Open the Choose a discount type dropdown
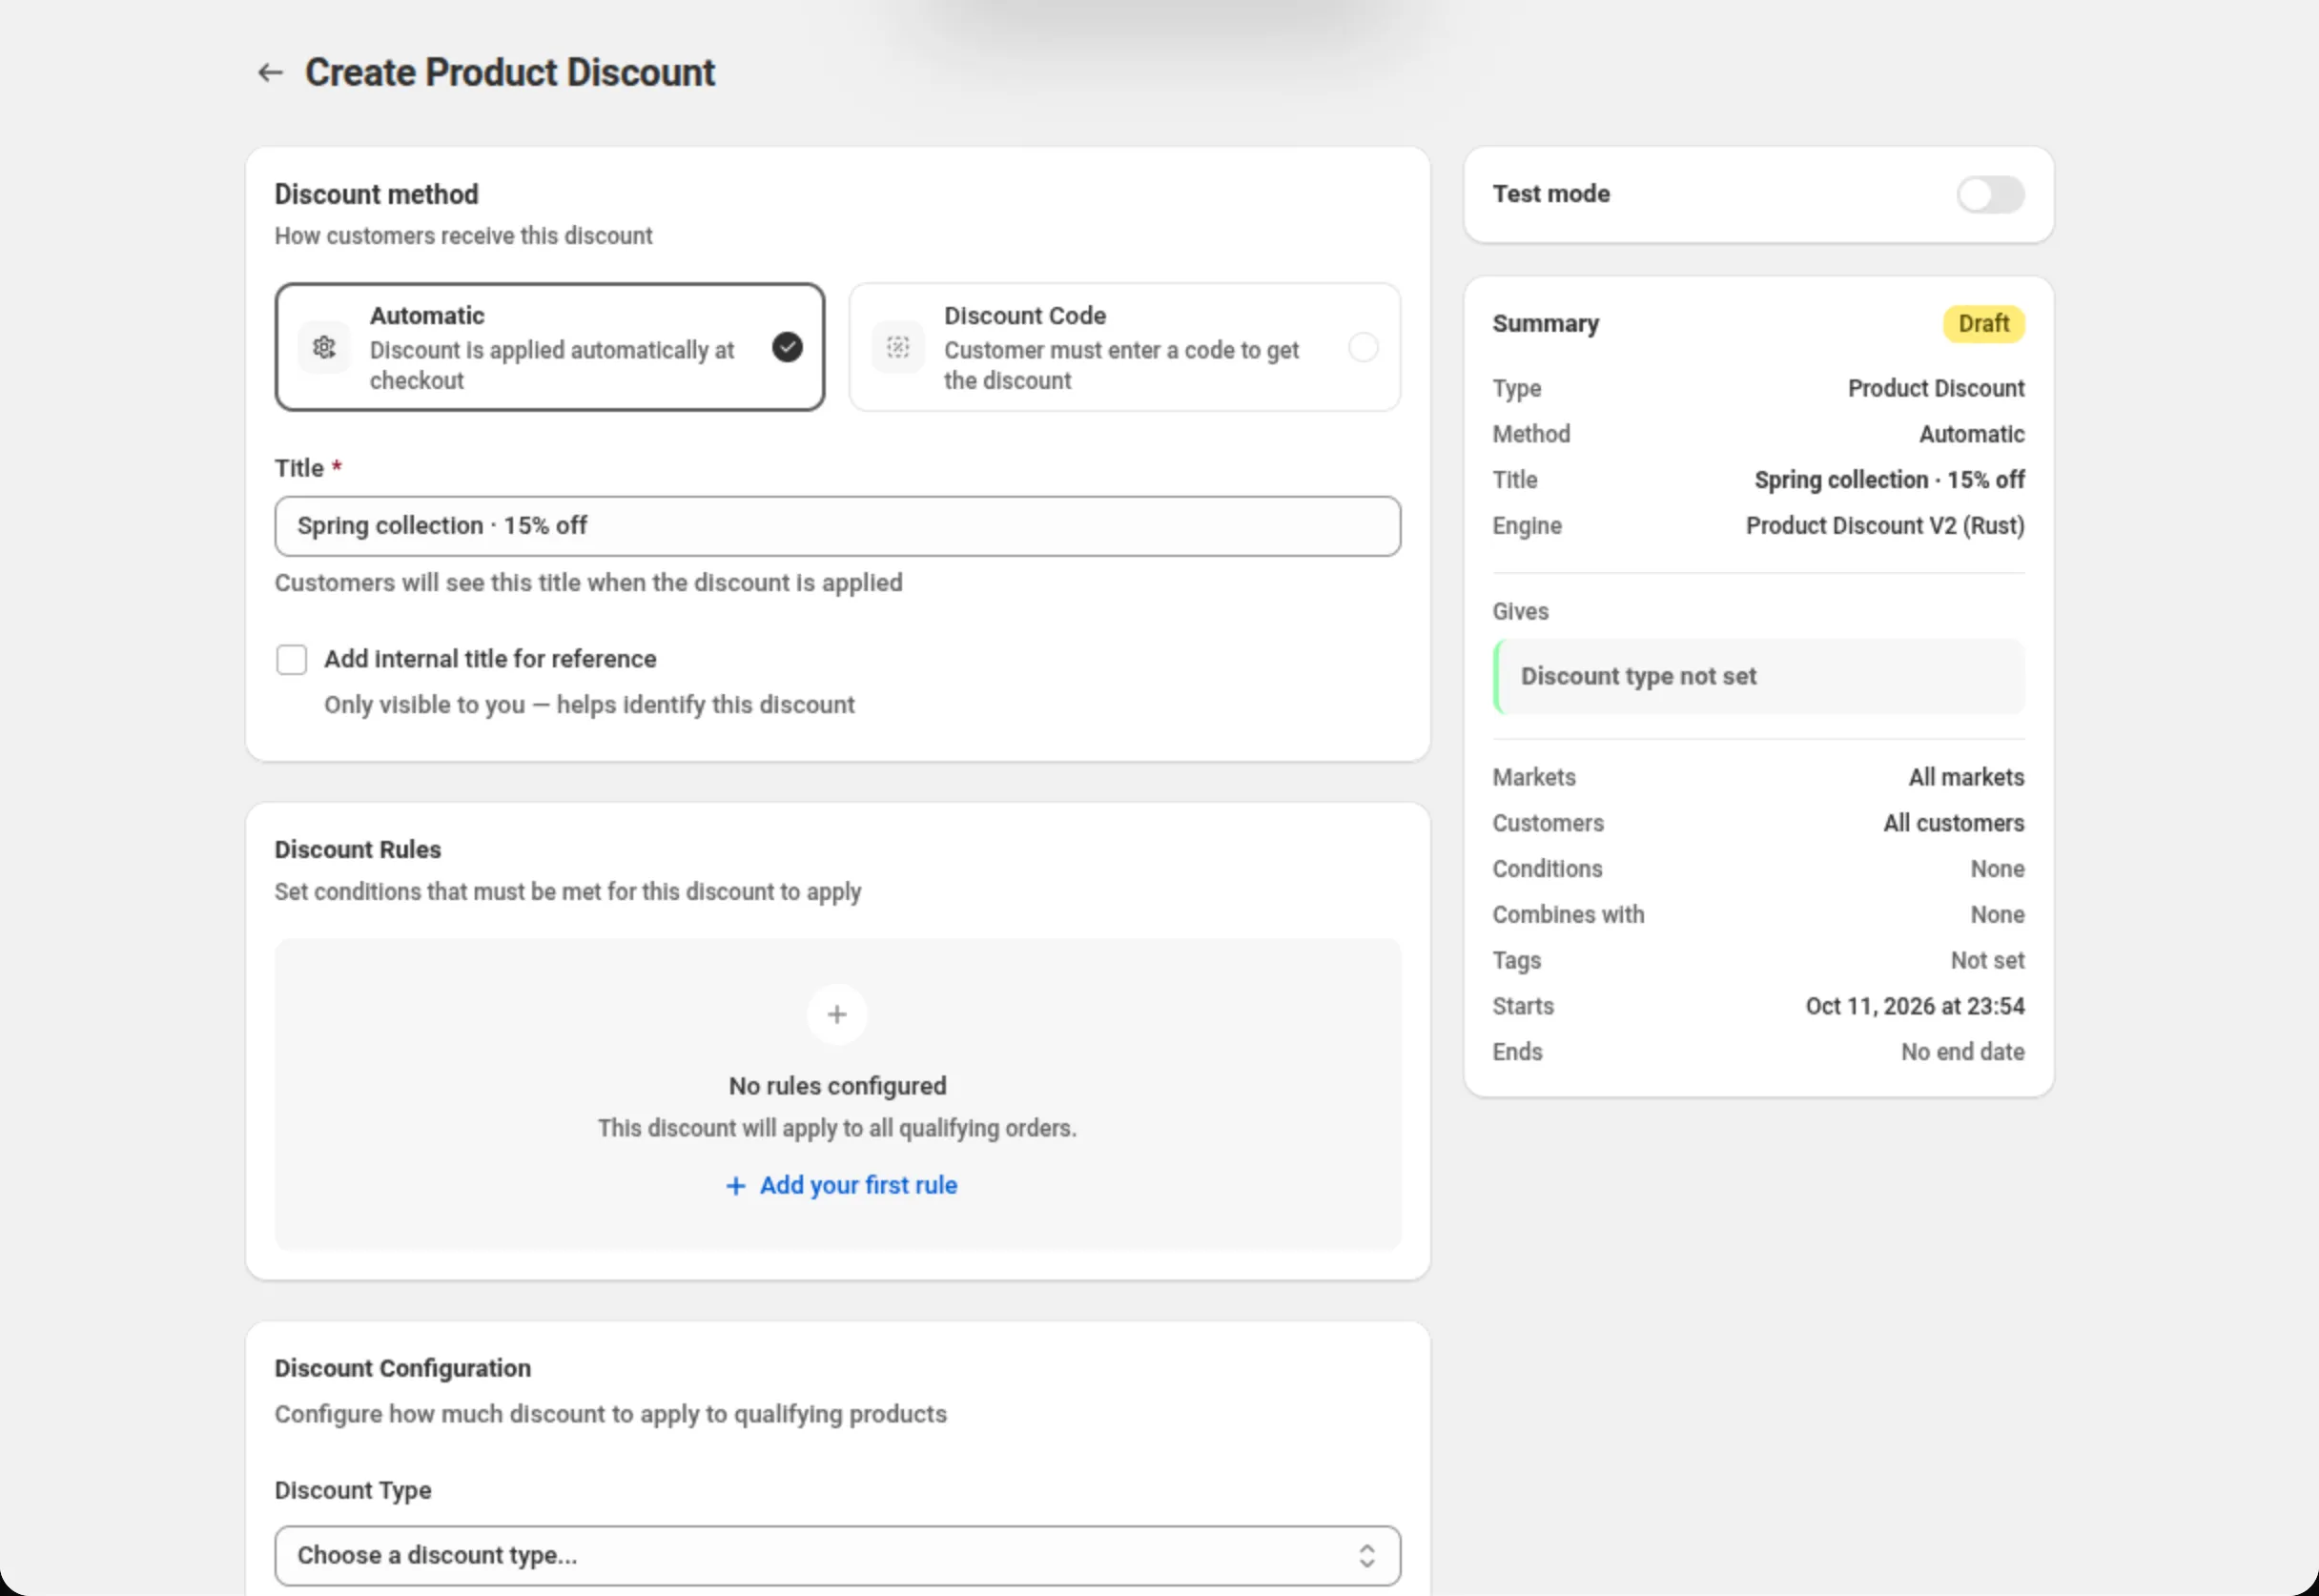The height and width of the screenshot is (1596, 2319). 837,1555
